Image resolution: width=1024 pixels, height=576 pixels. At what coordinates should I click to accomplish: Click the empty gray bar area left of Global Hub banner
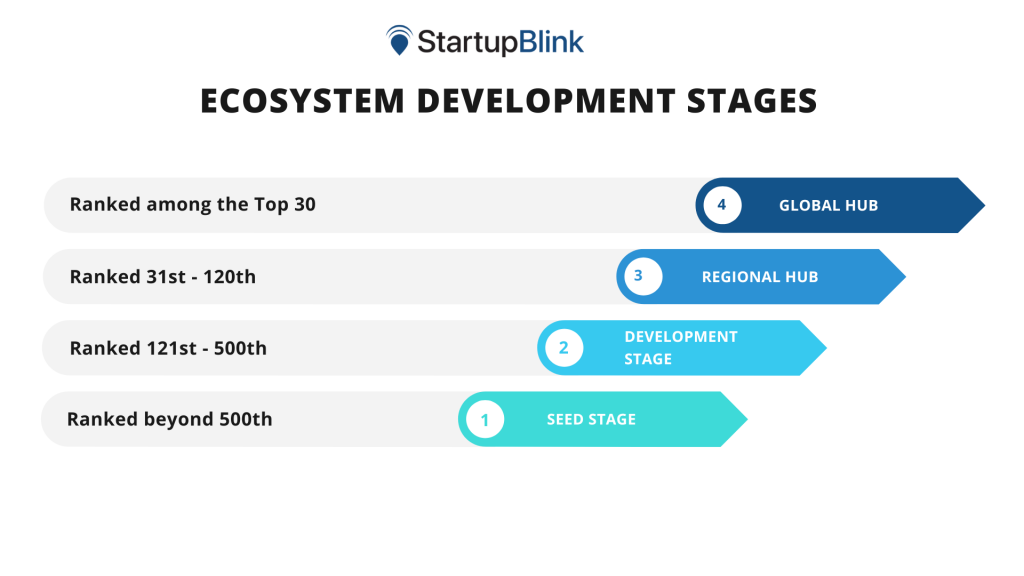pyautogui.click(x=500, y=206)
